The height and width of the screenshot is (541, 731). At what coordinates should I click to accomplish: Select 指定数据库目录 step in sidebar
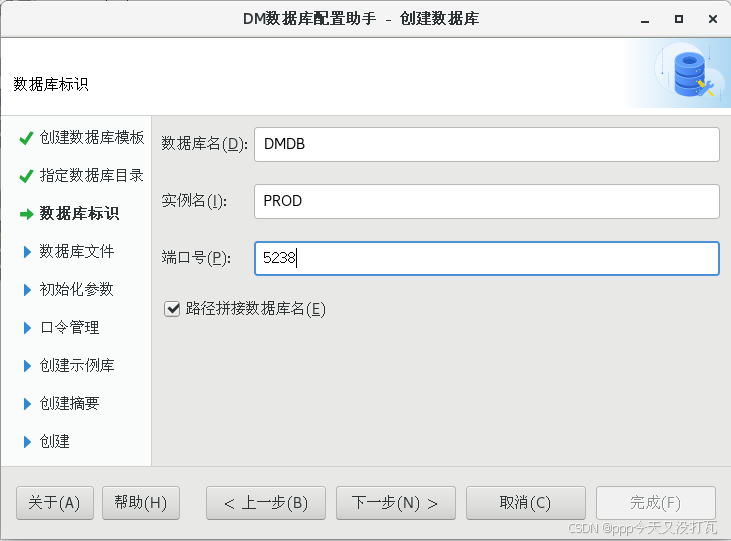pos(91,175)
